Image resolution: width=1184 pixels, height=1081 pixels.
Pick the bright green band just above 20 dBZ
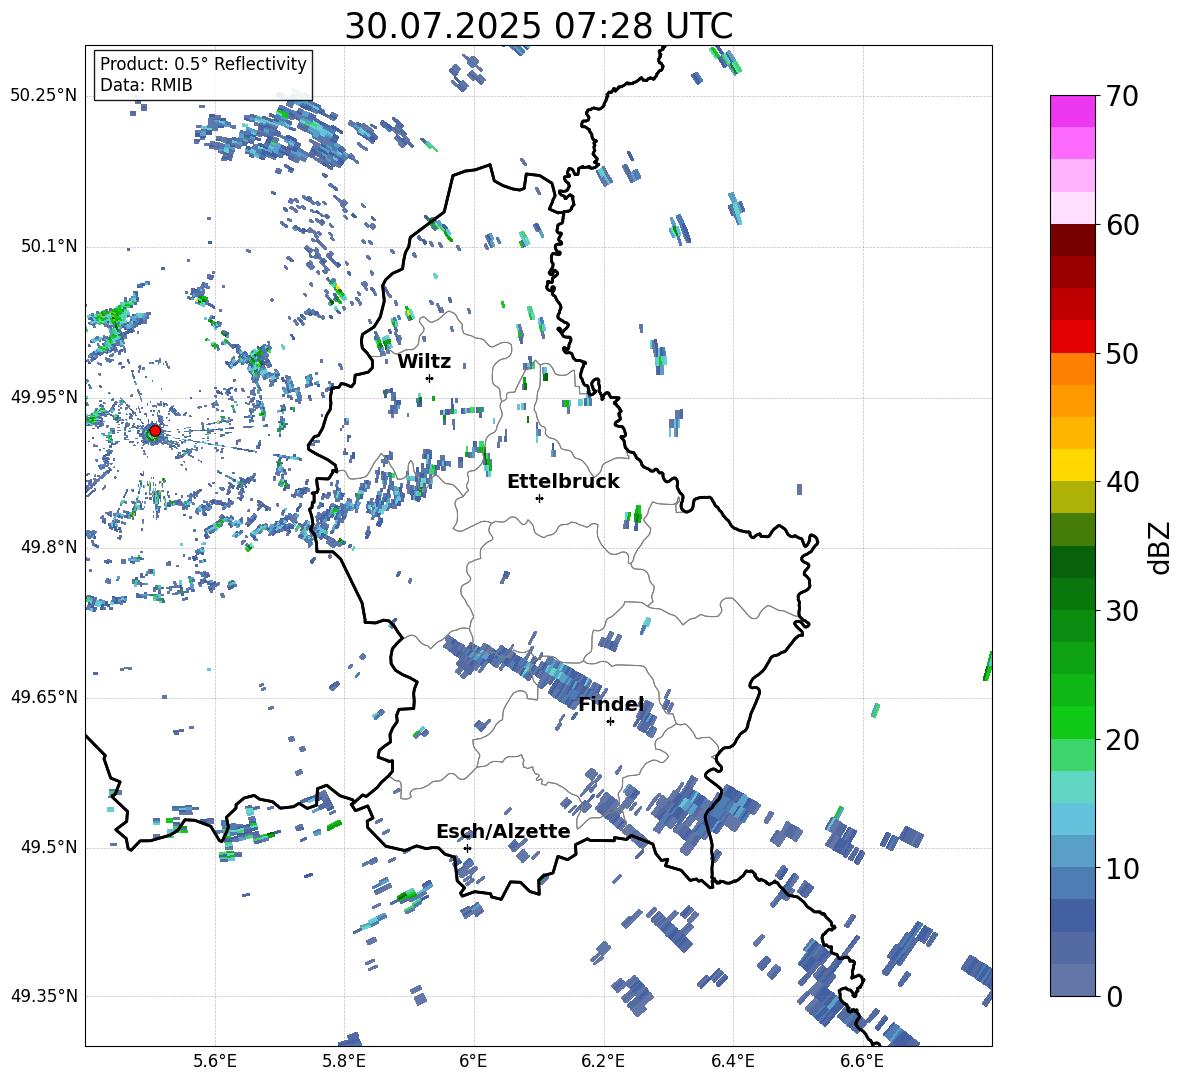[x=1072, y=722]
